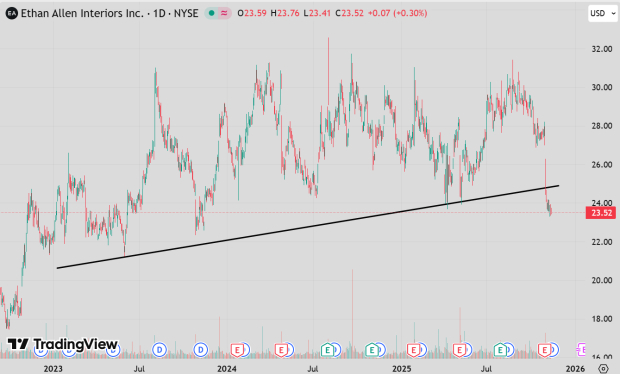Click the low value L23.41

317,13
